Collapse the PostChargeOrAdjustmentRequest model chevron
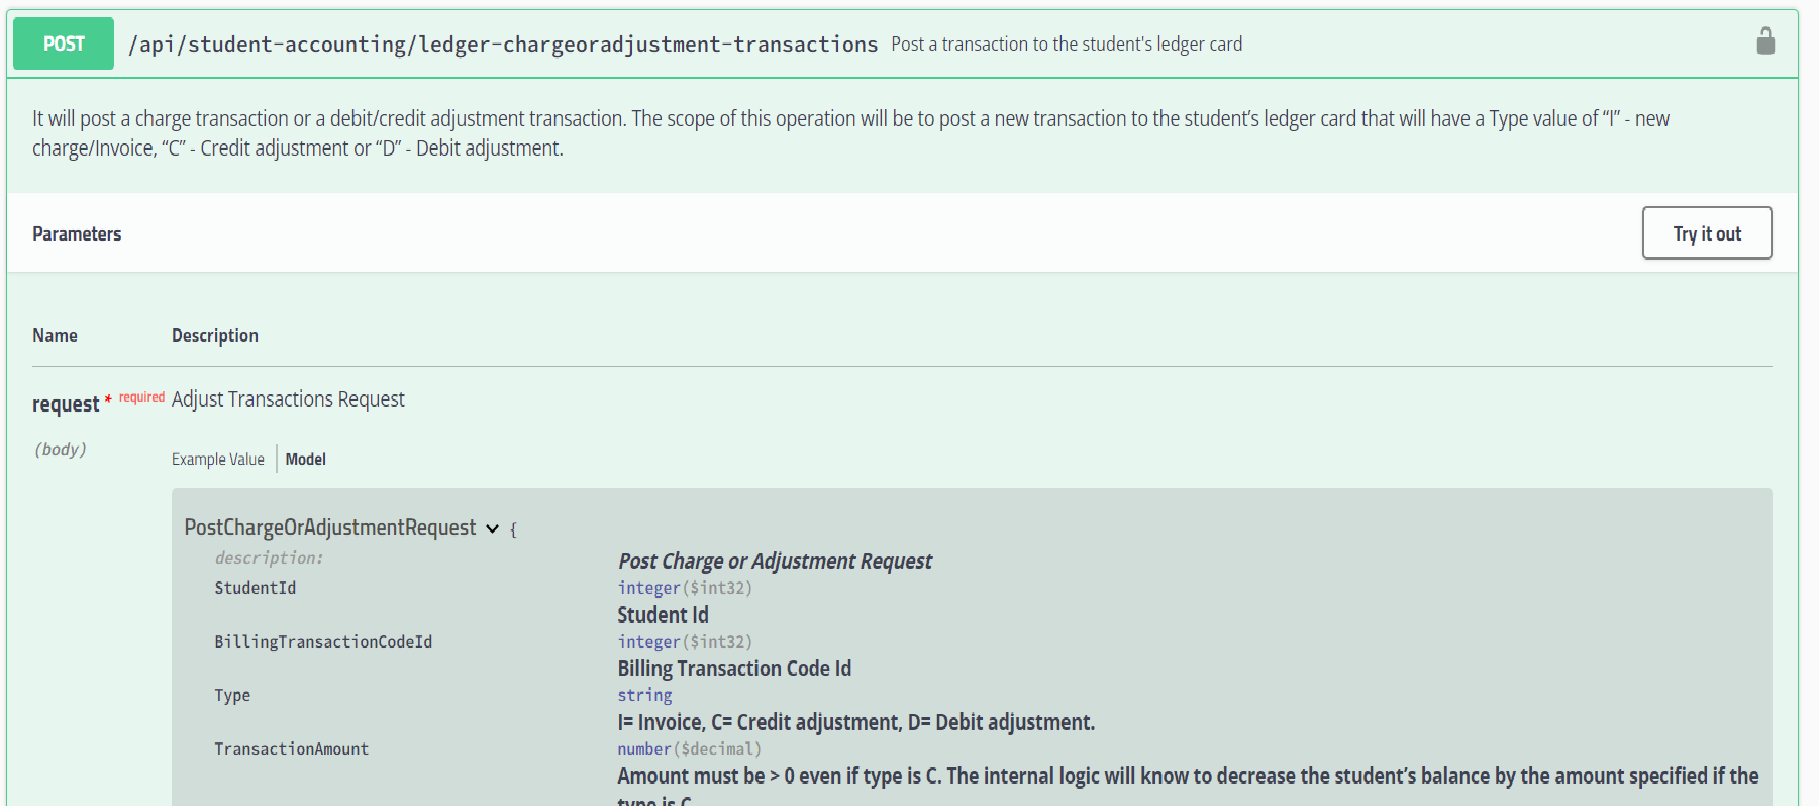 point(492,529)
